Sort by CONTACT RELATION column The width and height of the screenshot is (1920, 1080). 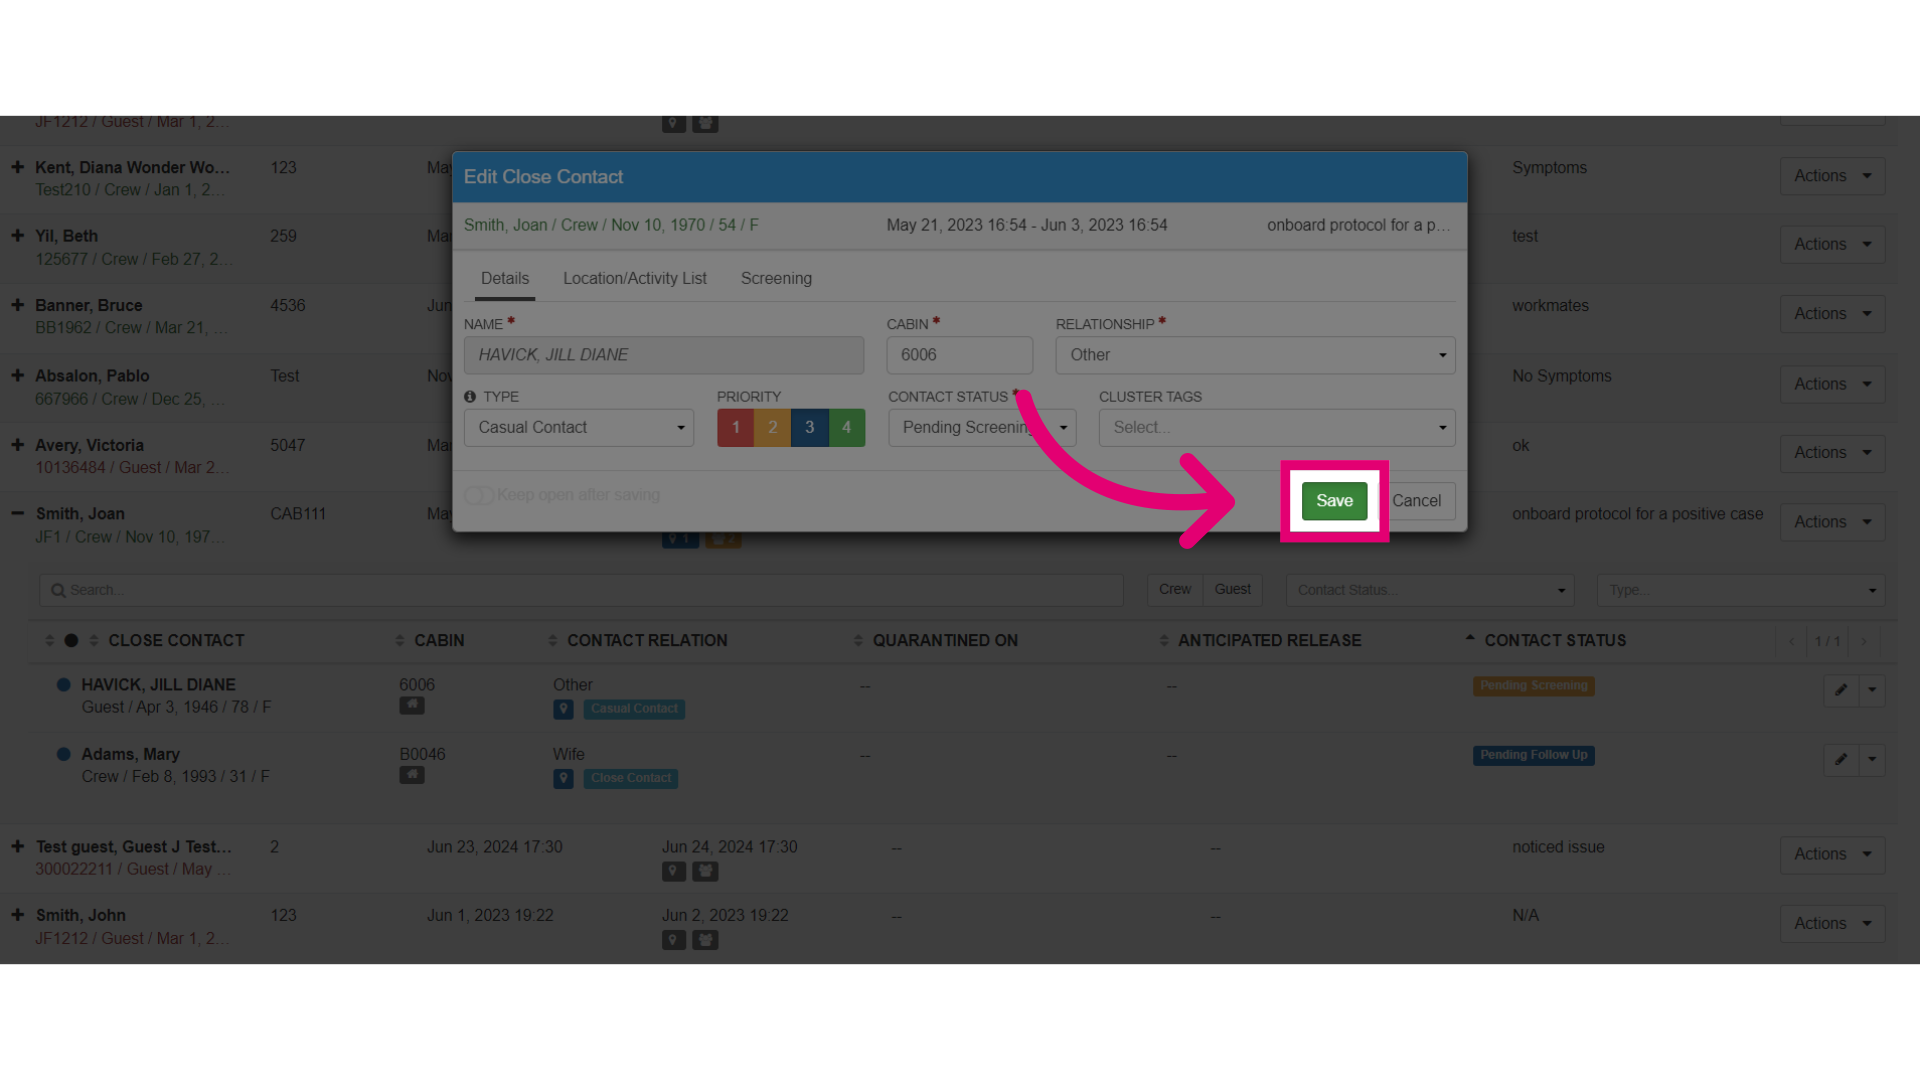pos(647,641)
